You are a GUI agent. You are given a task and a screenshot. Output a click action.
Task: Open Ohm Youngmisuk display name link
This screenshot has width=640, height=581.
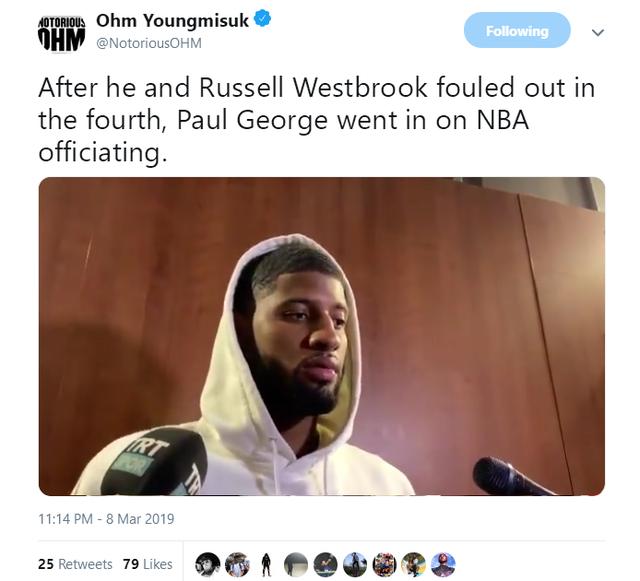[172, 20]
